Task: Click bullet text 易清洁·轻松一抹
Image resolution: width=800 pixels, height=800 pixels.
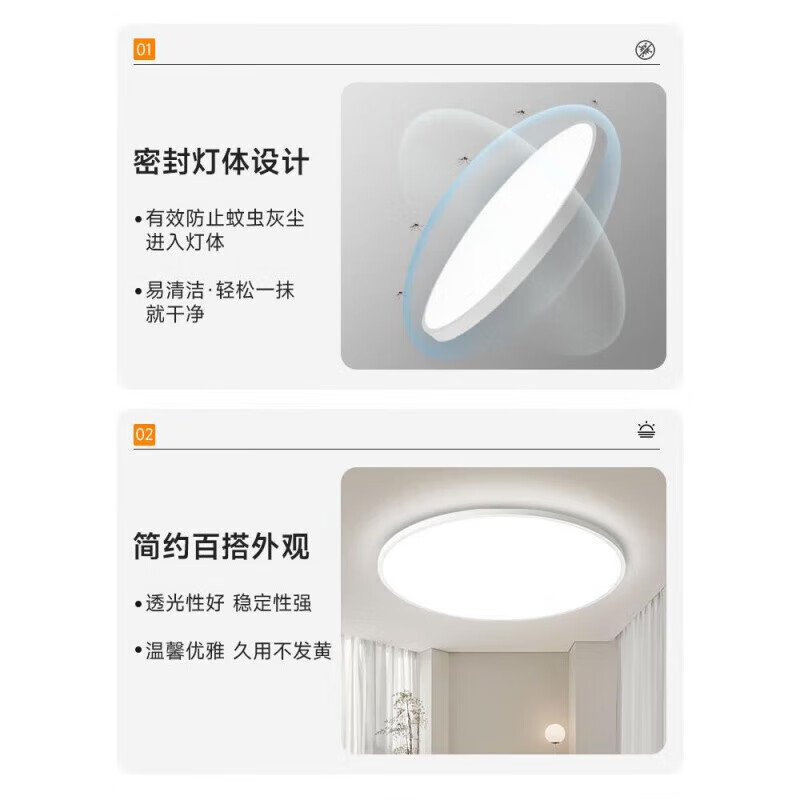Action: pyautogui.click(x=220, y=290)
